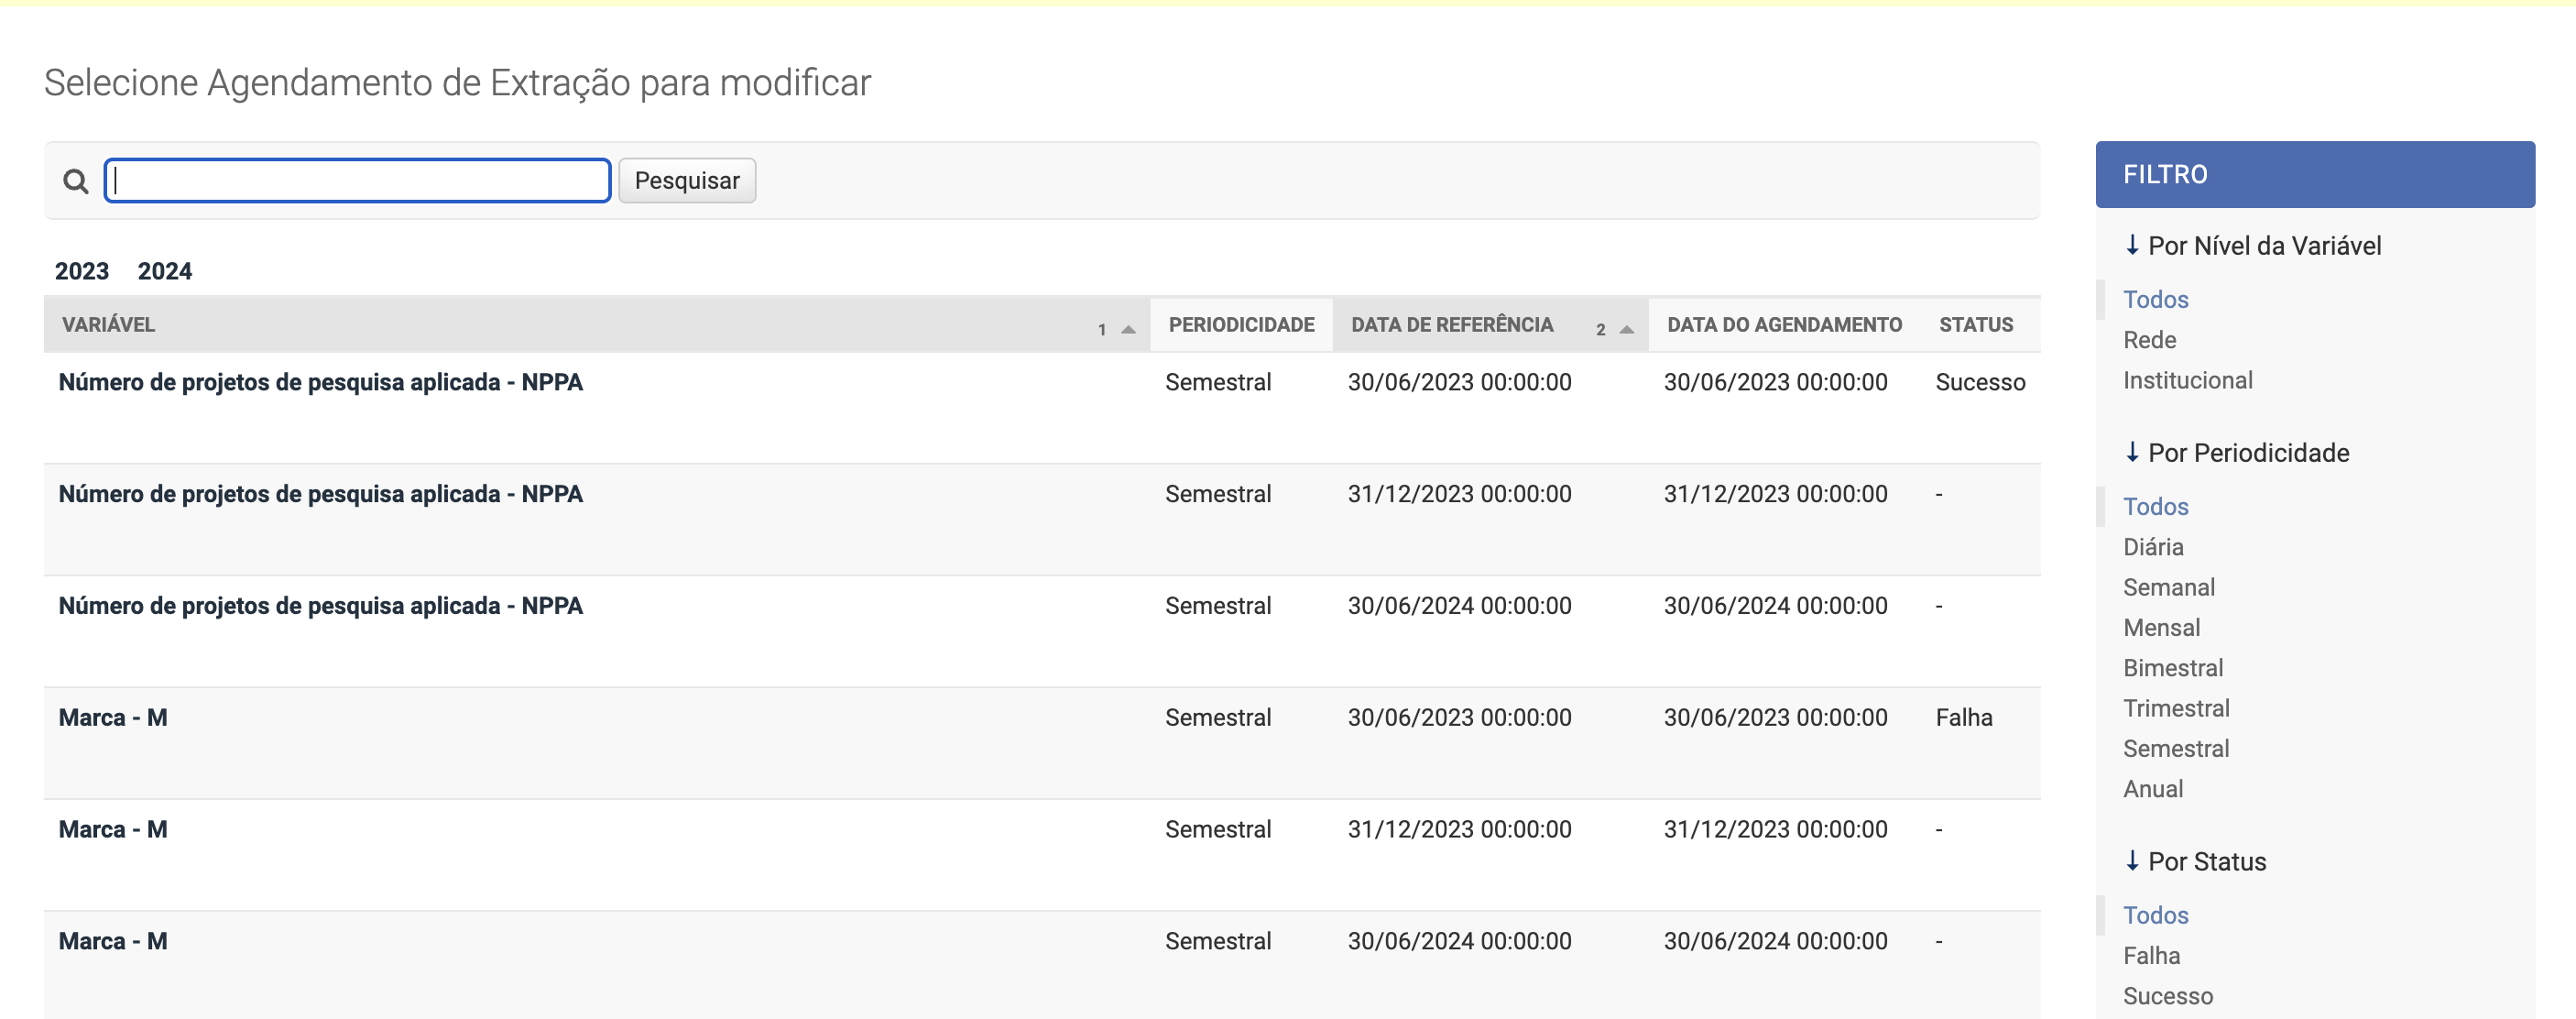The height and width of the screenshot is (1019, 2576).
Task: Filter variable level by Rede
Action: 2150,340
